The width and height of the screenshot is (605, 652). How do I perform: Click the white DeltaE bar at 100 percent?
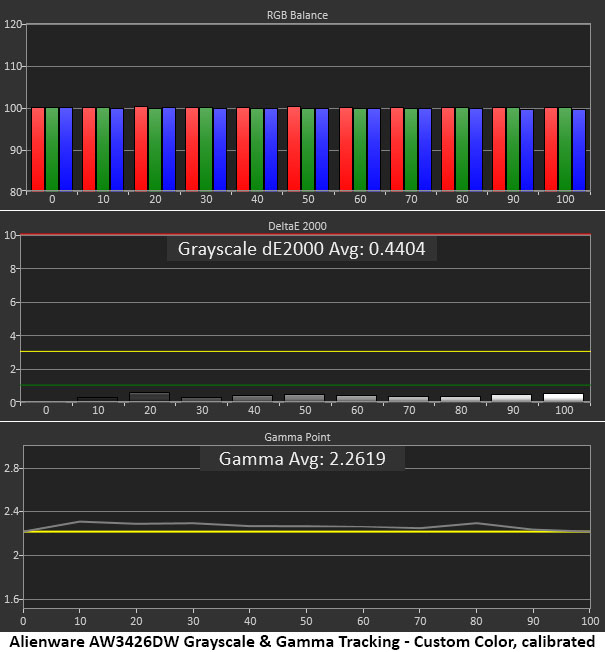[x=563, y=398]
